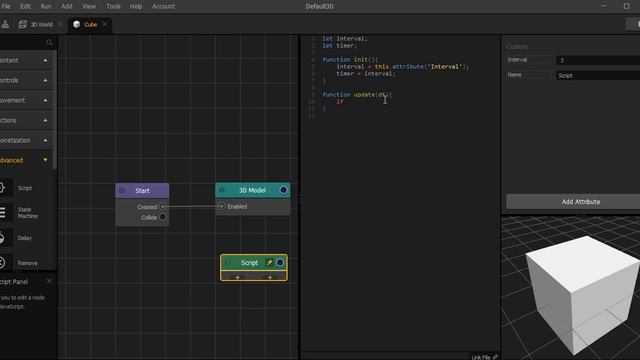Click the Enabled input port on 3D Model
640x360 pixels.
[222, 206]
